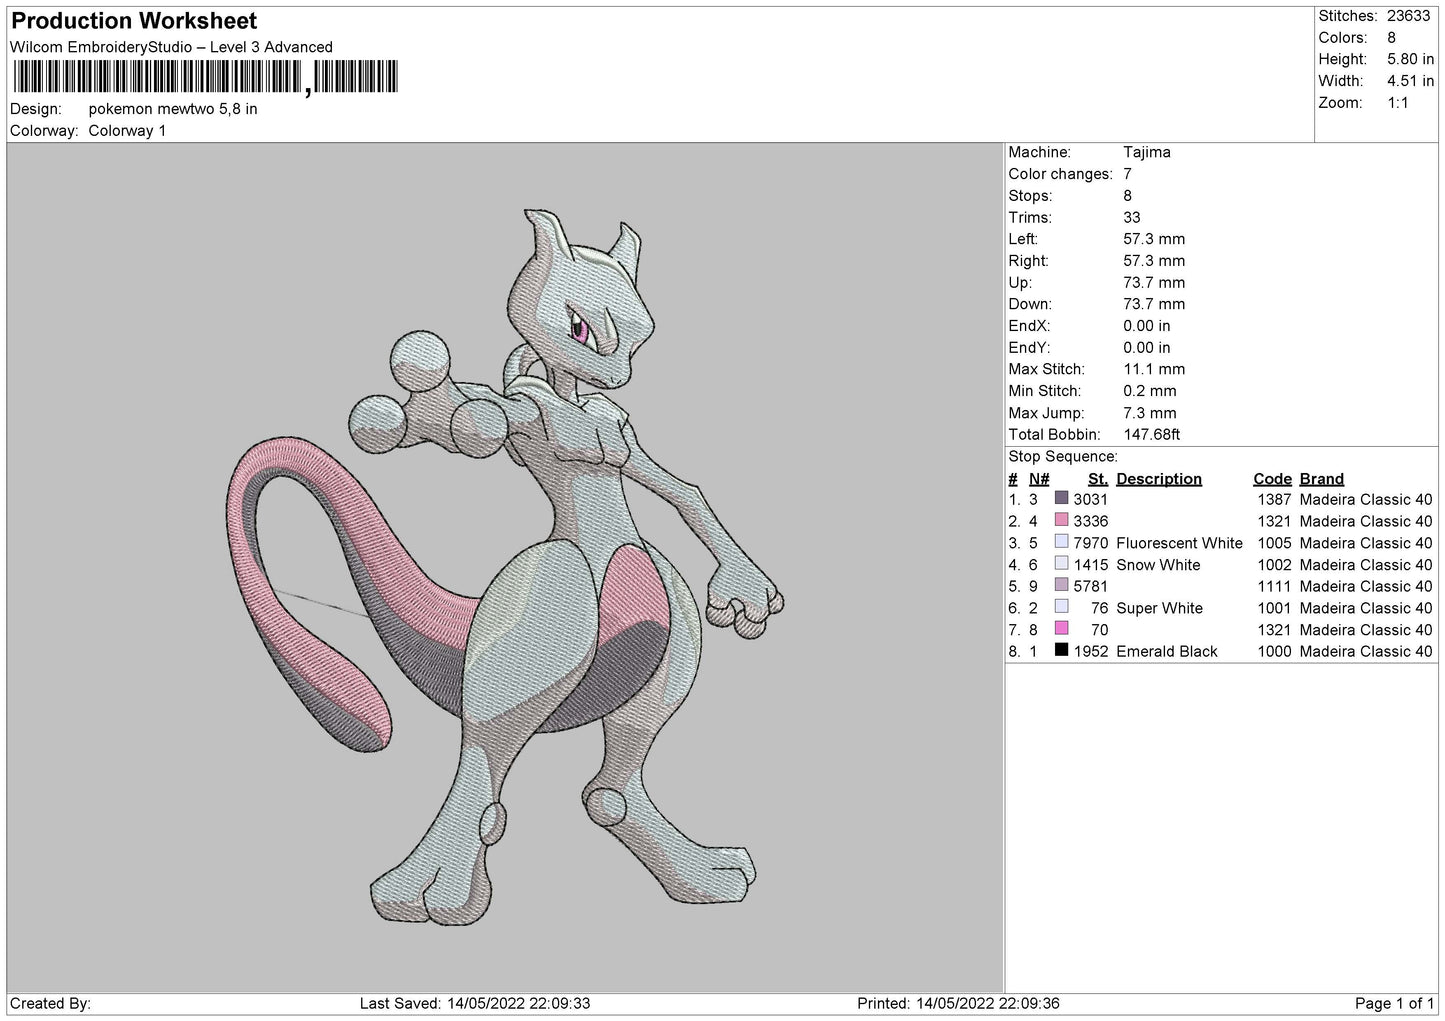Click the 'Stop Sequence:' heading

(1063, 457)
